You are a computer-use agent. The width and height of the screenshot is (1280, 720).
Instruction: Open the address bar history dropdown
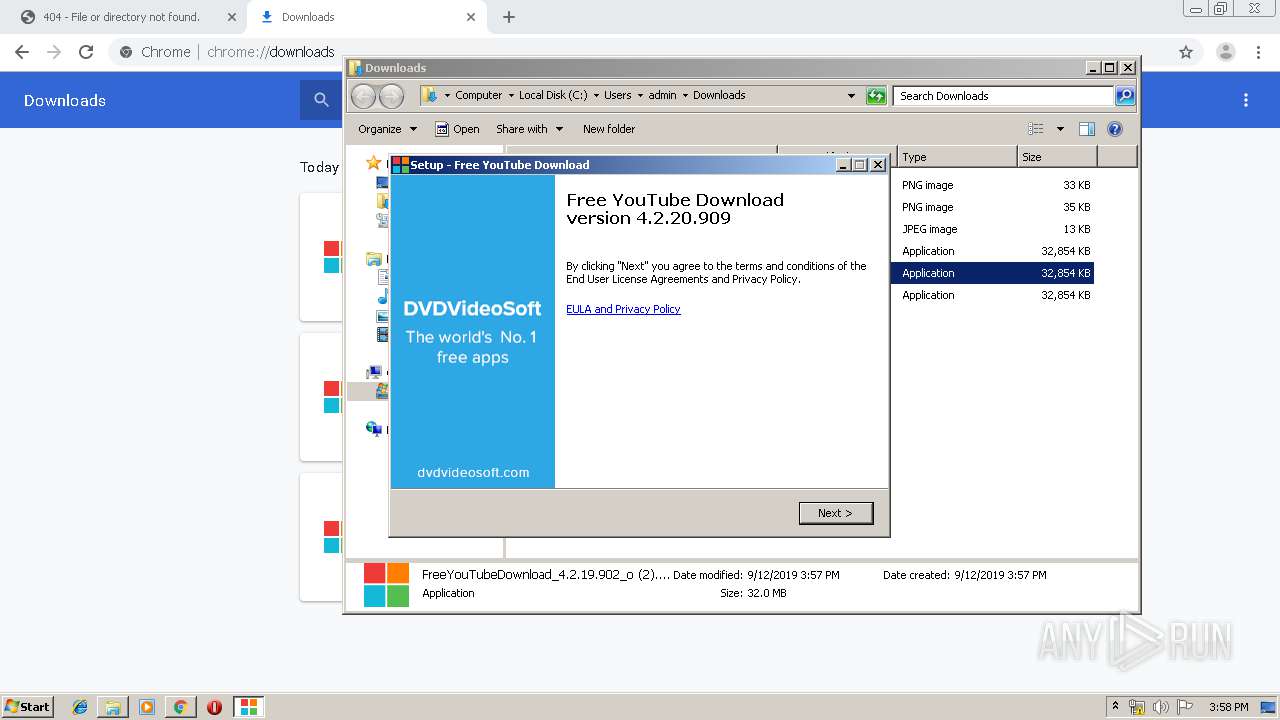tap(851, 96)
